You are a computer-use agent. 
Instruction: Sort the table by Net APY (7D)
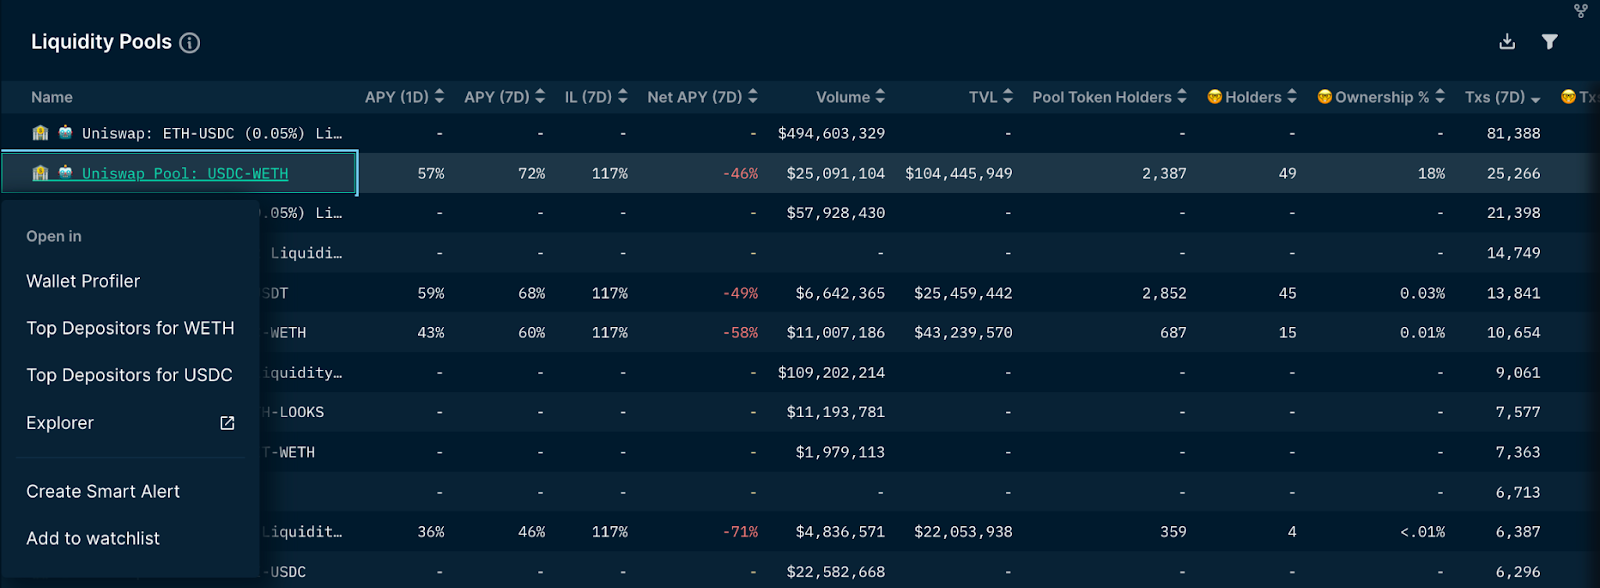coord(752,97)
